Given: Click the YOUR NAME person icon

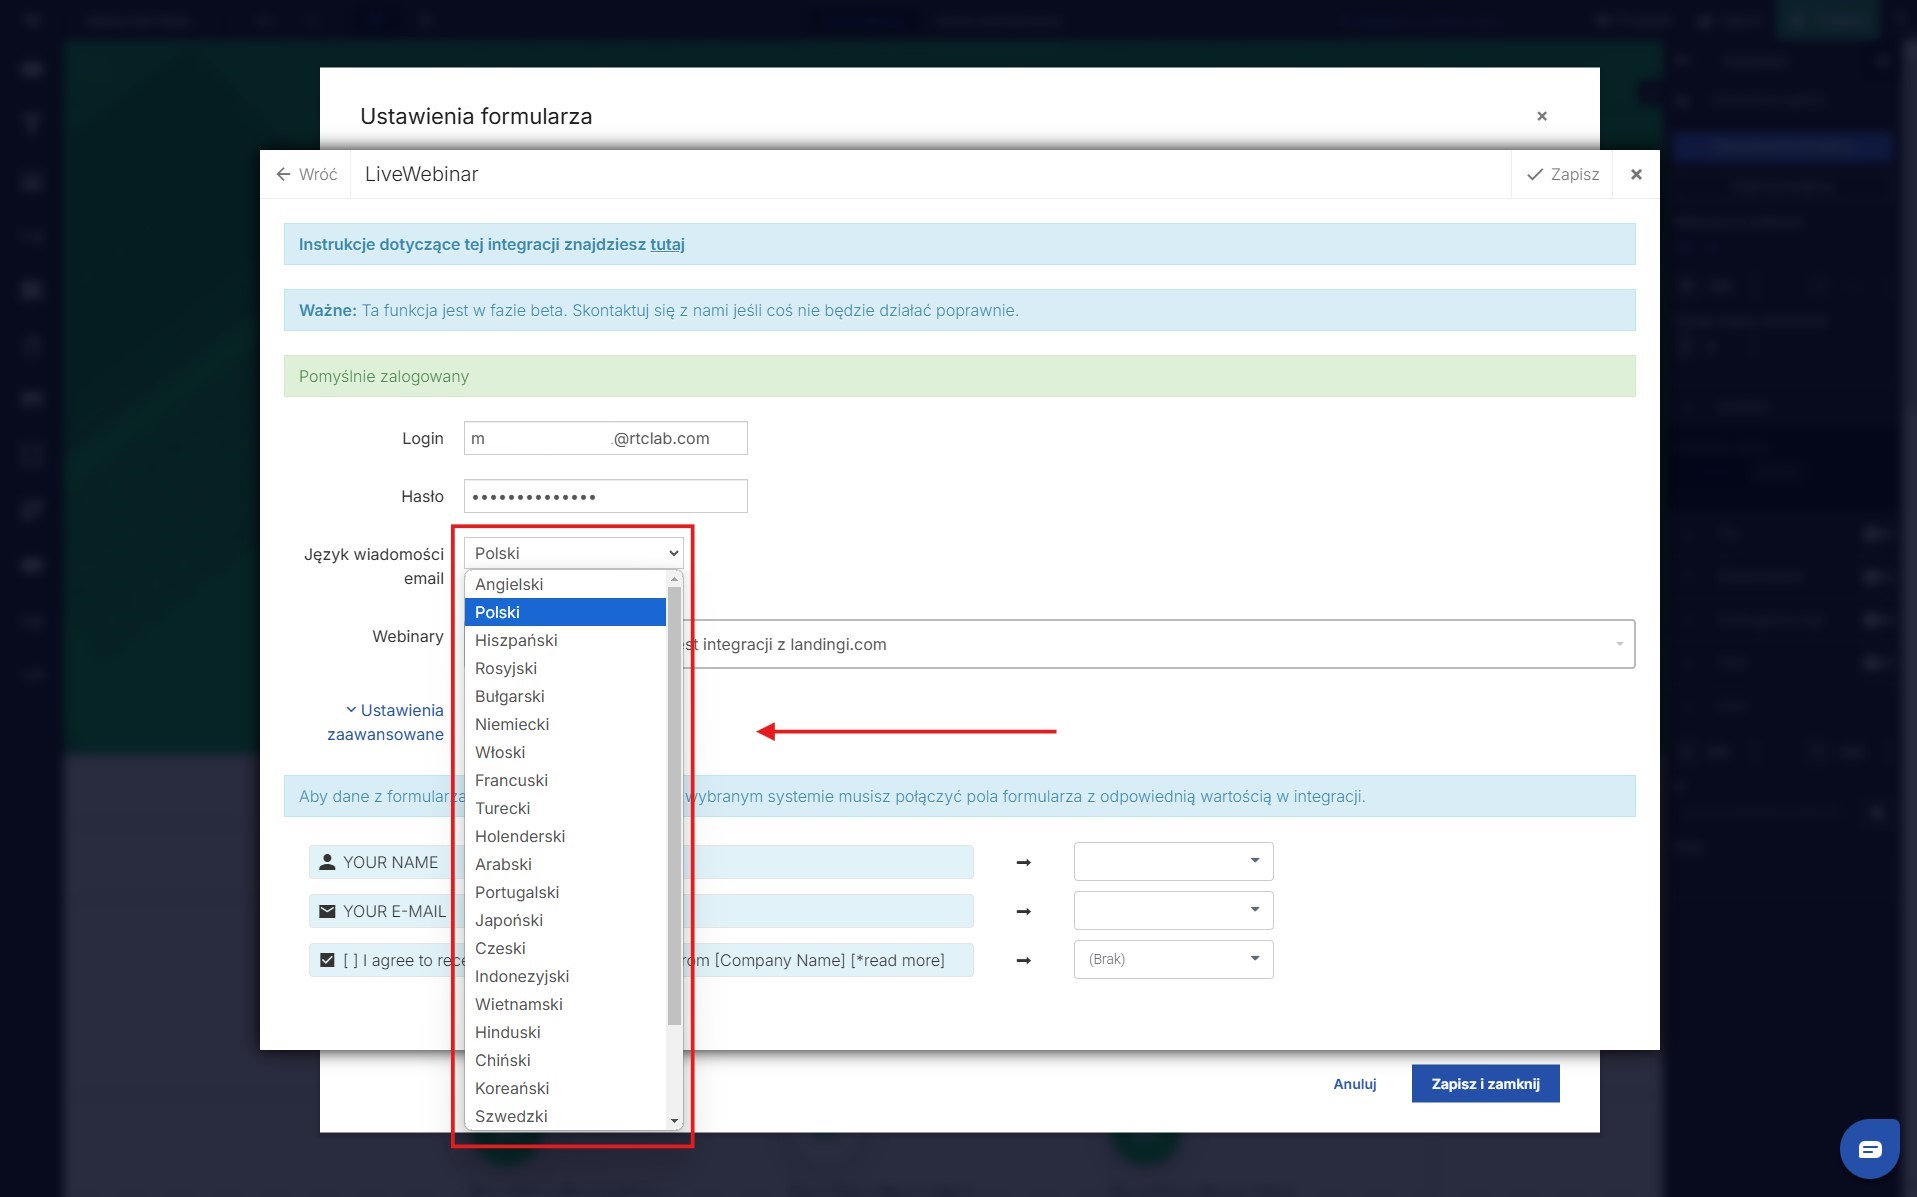Looking at the screenshot, I should click(327, 862).
